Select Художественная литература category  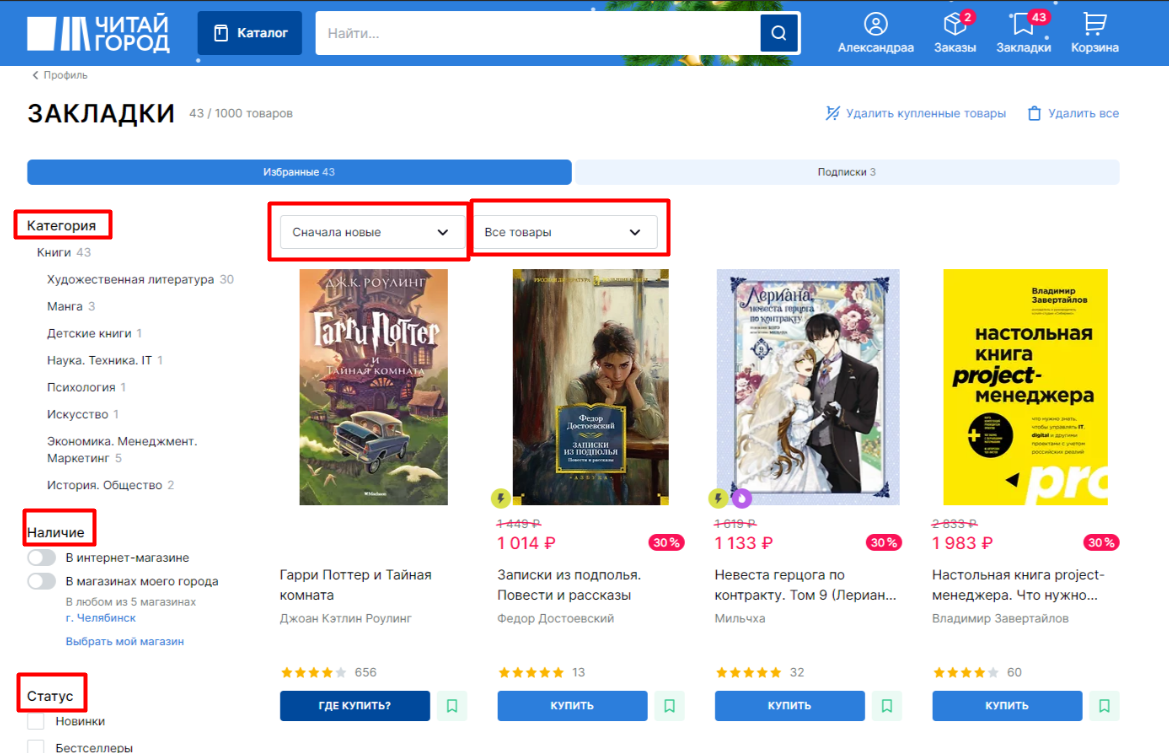point(130,280)
